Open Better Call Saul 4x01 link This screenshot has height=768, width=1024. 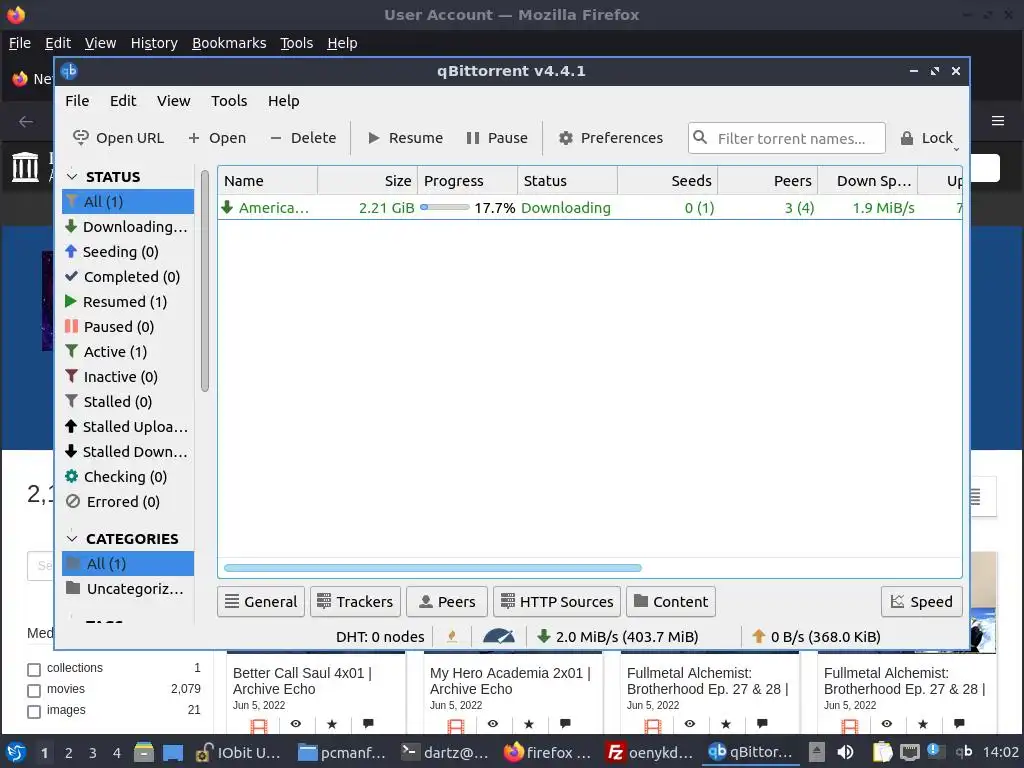pyautogui.click(x=302, y=681)
